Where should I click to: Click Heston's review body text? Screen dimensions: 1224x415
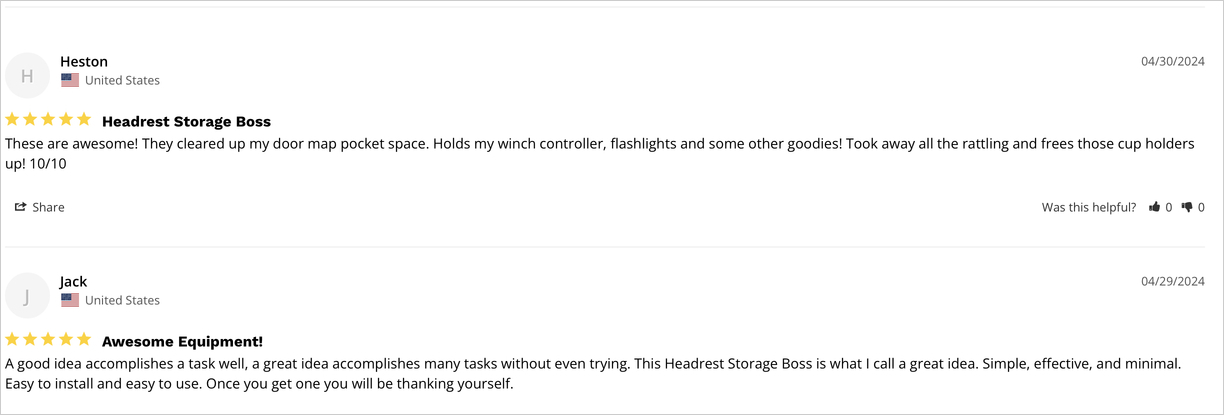(x=600, y=153)
